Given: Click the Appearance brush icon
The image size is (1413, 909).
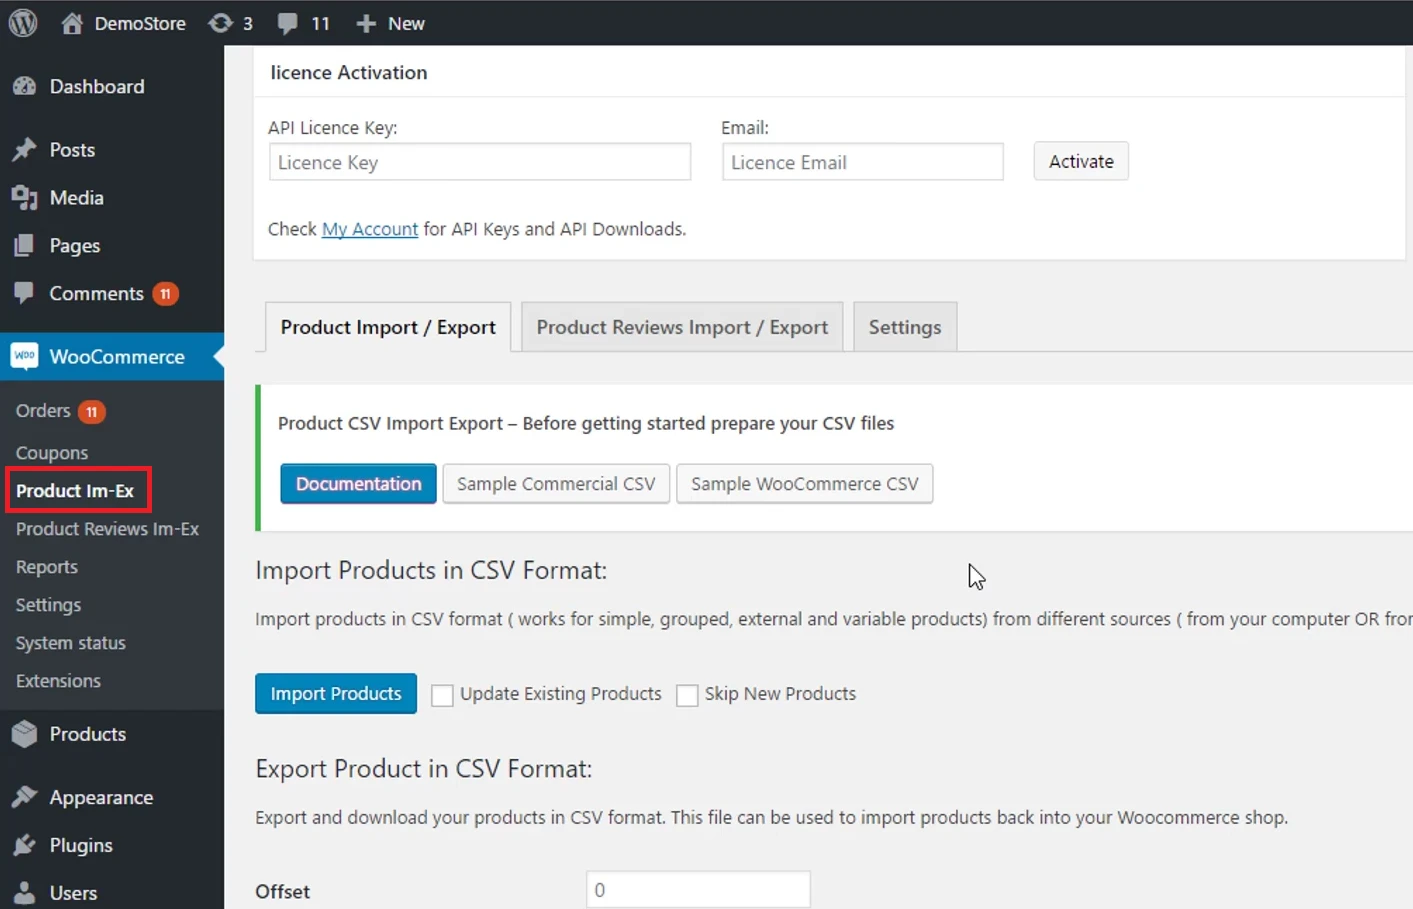Looking at the screenshot, I should click(25, 797).
